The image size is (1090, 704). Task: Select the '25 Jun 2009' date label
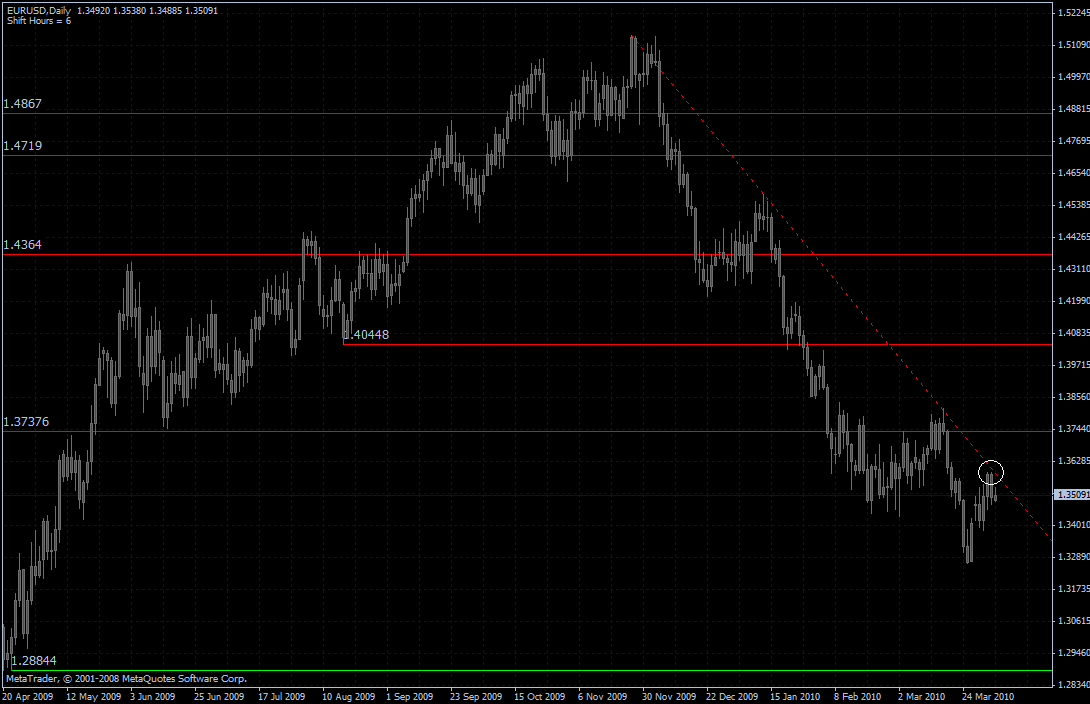(219, 696)
